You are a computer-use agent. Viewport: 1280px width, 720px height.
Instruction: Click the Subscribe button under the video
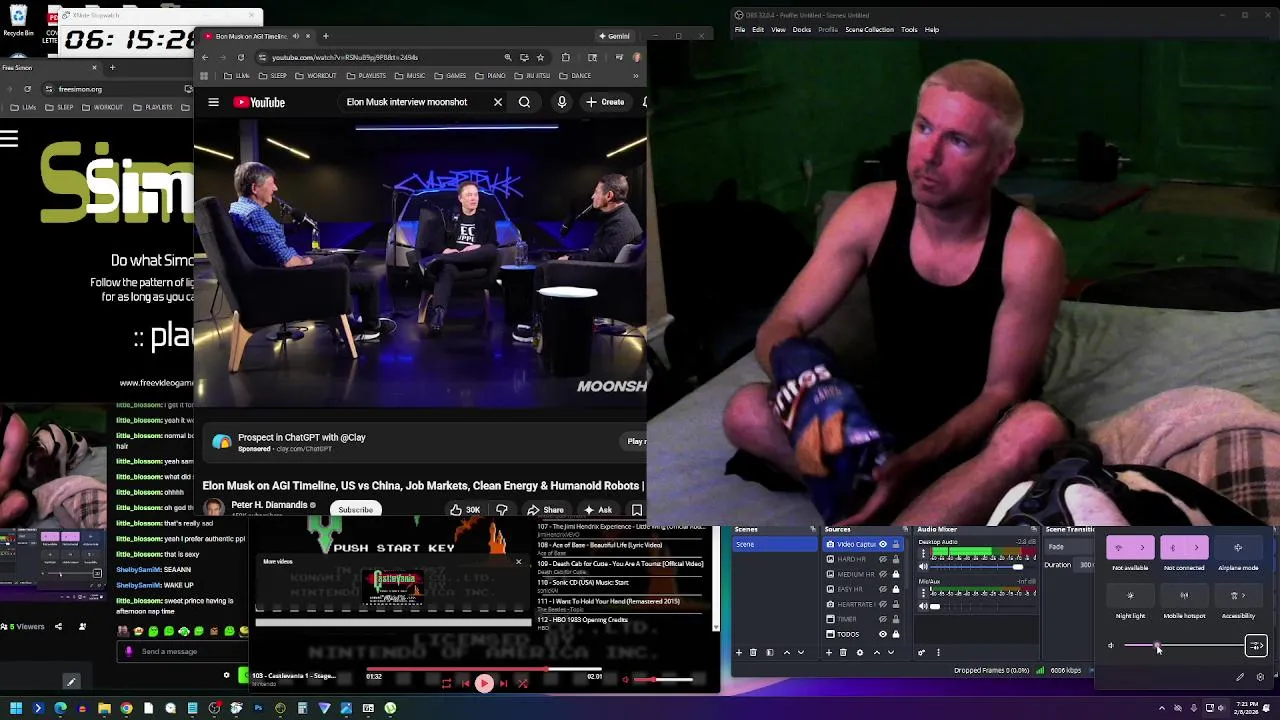tap(355, 510)
